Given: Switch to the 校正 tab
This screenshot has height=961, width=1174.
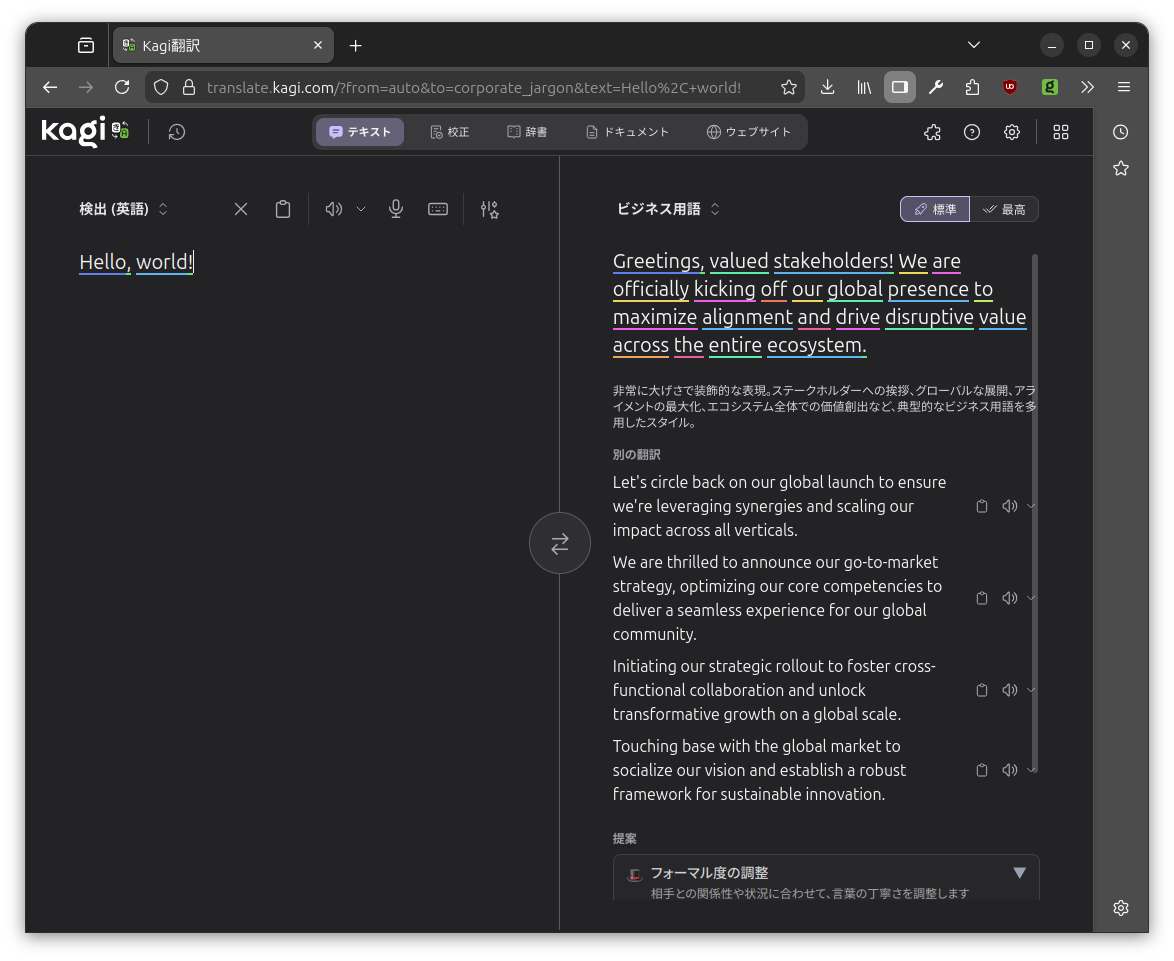Looking at the screenshot, I should point(449,132).
